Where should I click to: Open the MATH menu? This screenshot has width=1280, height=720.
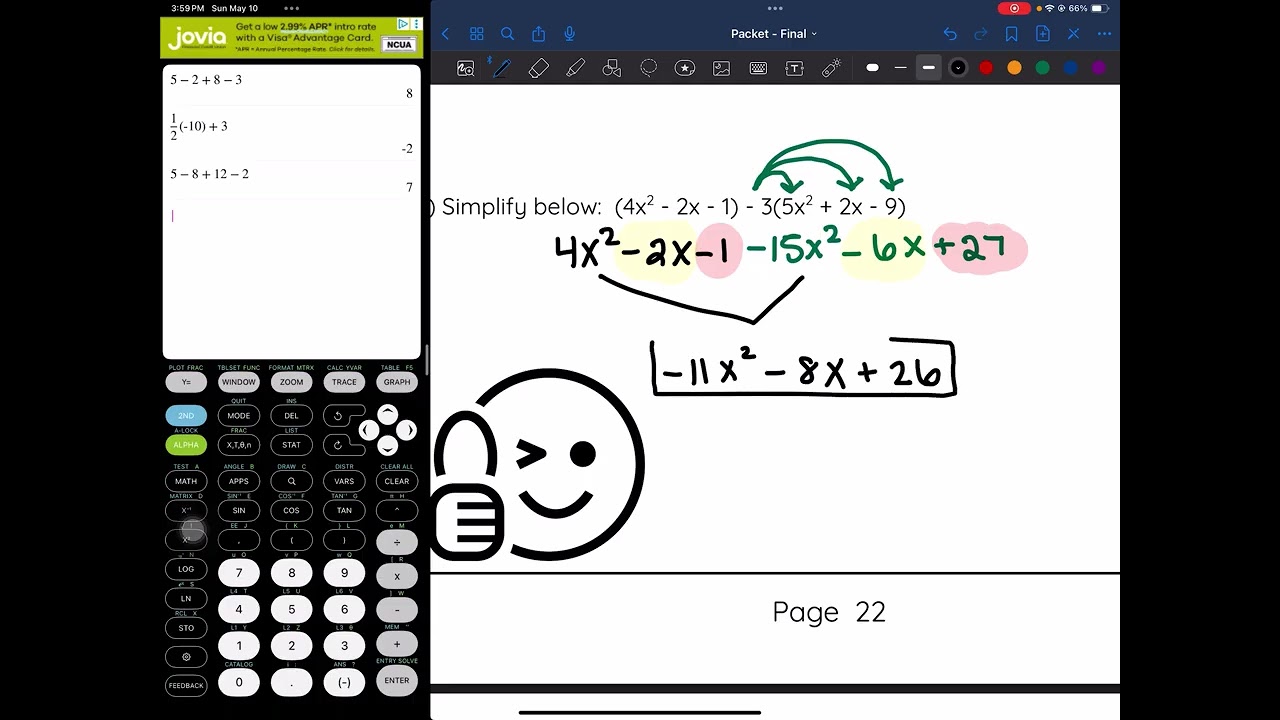(186, 481)
